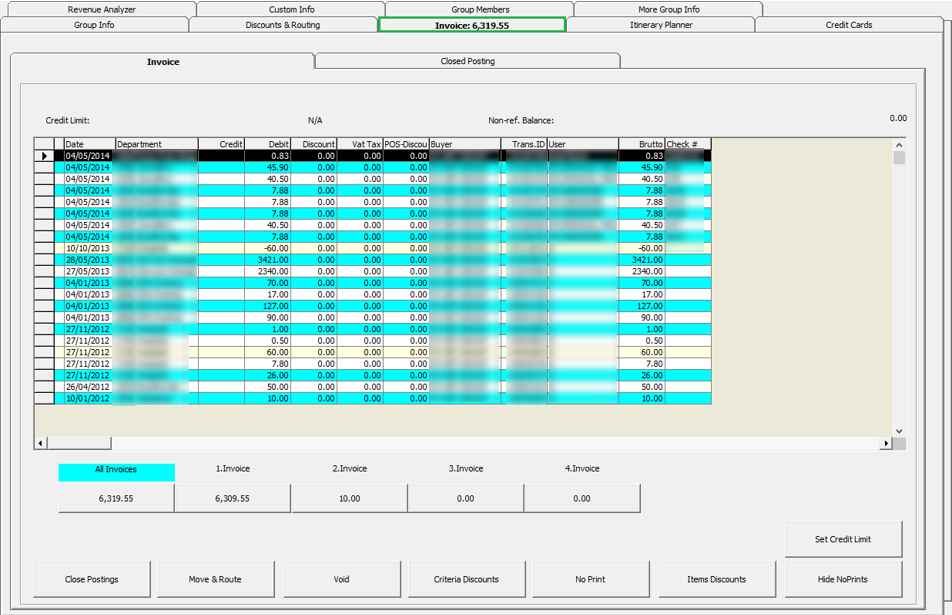Click the horizontal scroll right arrow
The image size is (952, 615).
click(886, 443)
